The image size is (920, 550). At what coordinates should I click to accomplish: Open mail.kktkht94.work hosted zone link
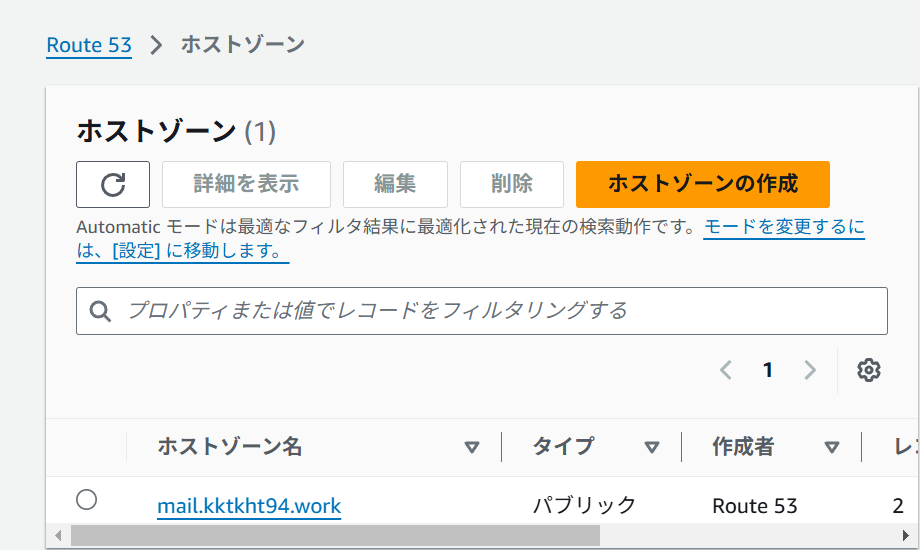point(249,506)
